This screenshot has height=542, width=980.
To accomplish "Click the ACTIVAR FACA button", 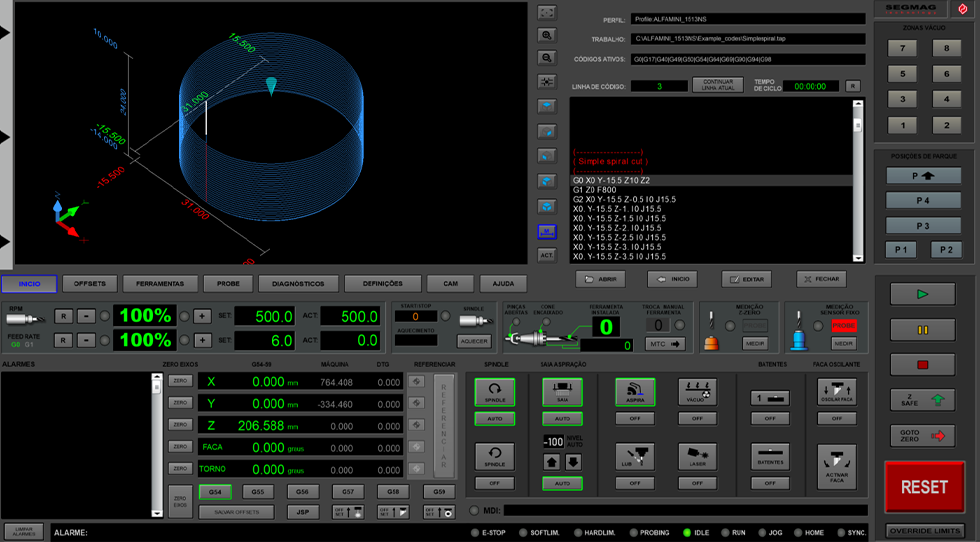I will pyautogui.click(x=837, y=466).
